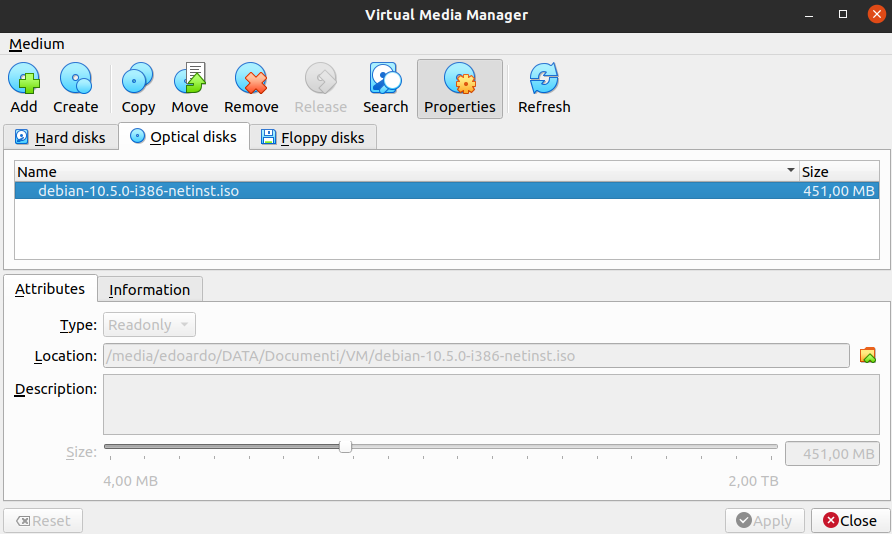Click the Close button at bottom
The width and height of the screenshot is (892, 534).
(850, 520)
